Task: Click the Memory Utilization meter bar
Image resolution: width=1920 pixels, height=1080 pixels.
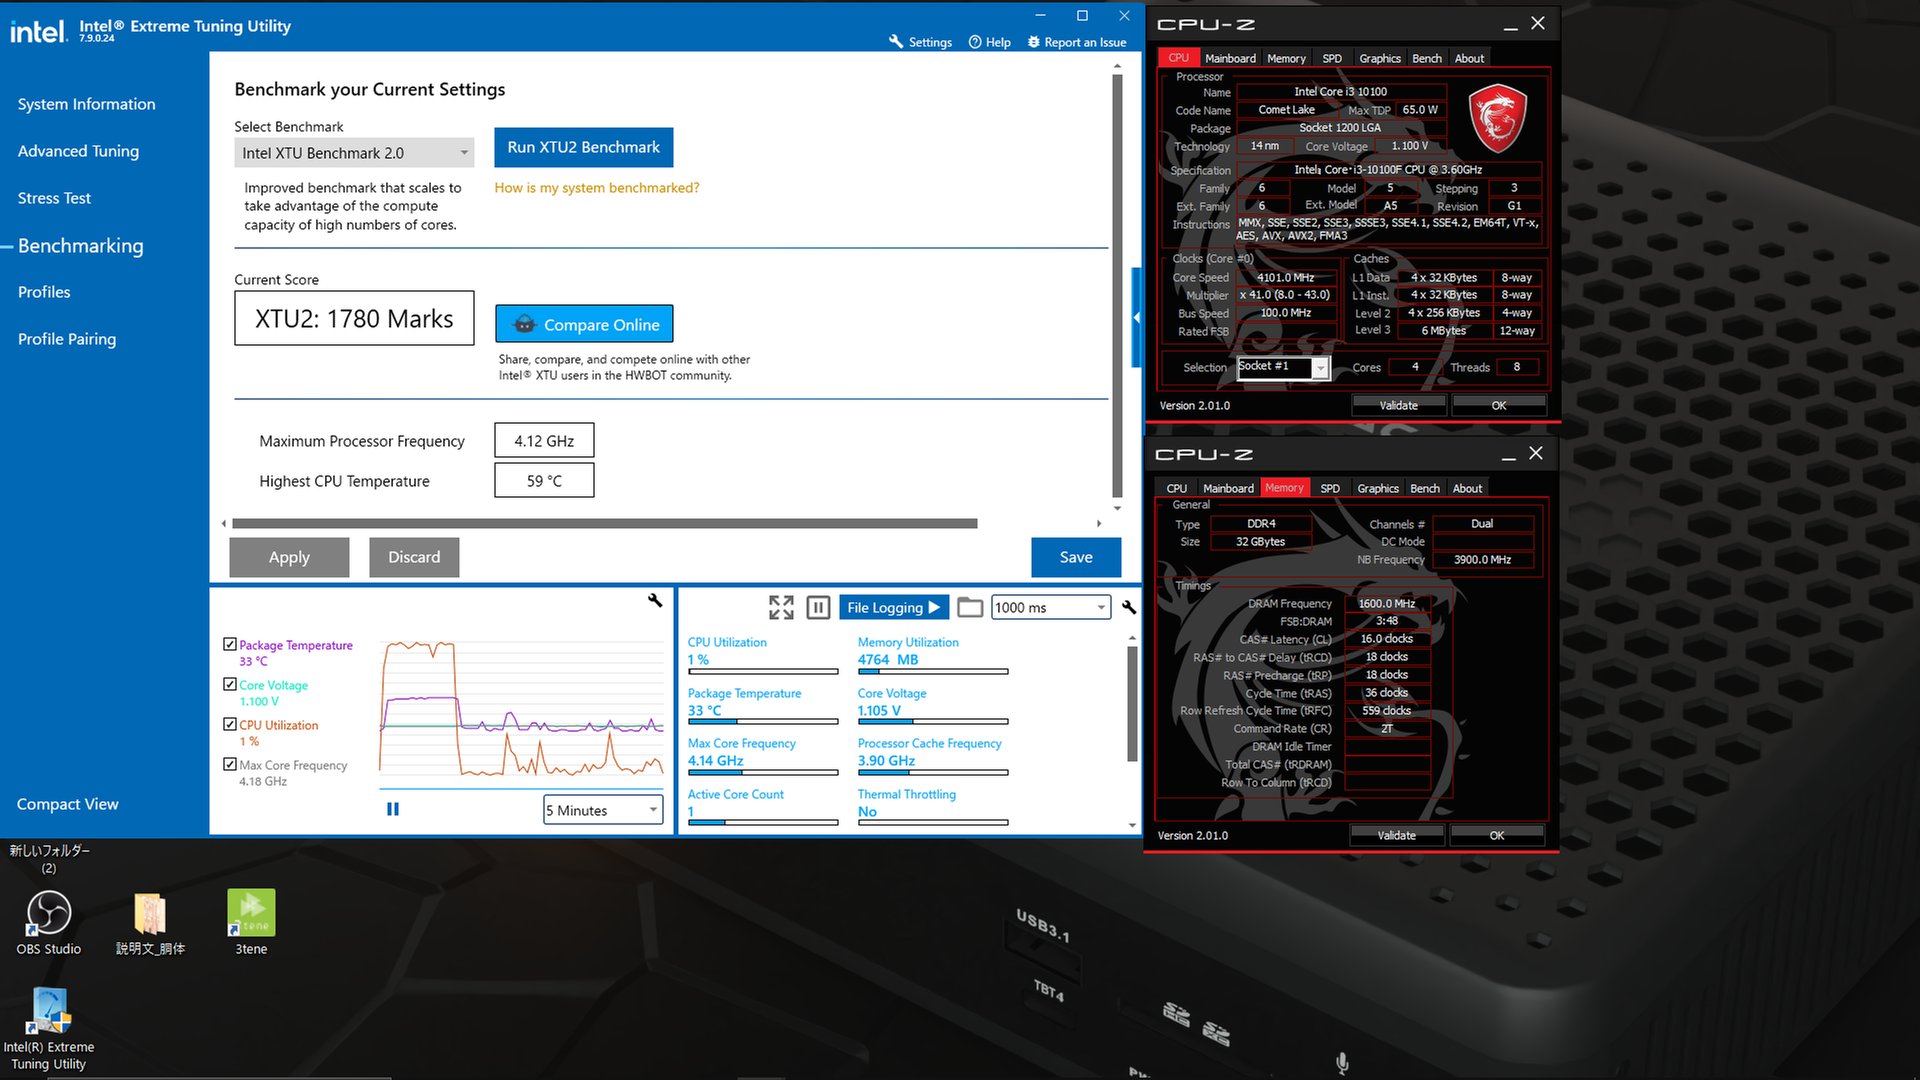Action: pos(932,671)
